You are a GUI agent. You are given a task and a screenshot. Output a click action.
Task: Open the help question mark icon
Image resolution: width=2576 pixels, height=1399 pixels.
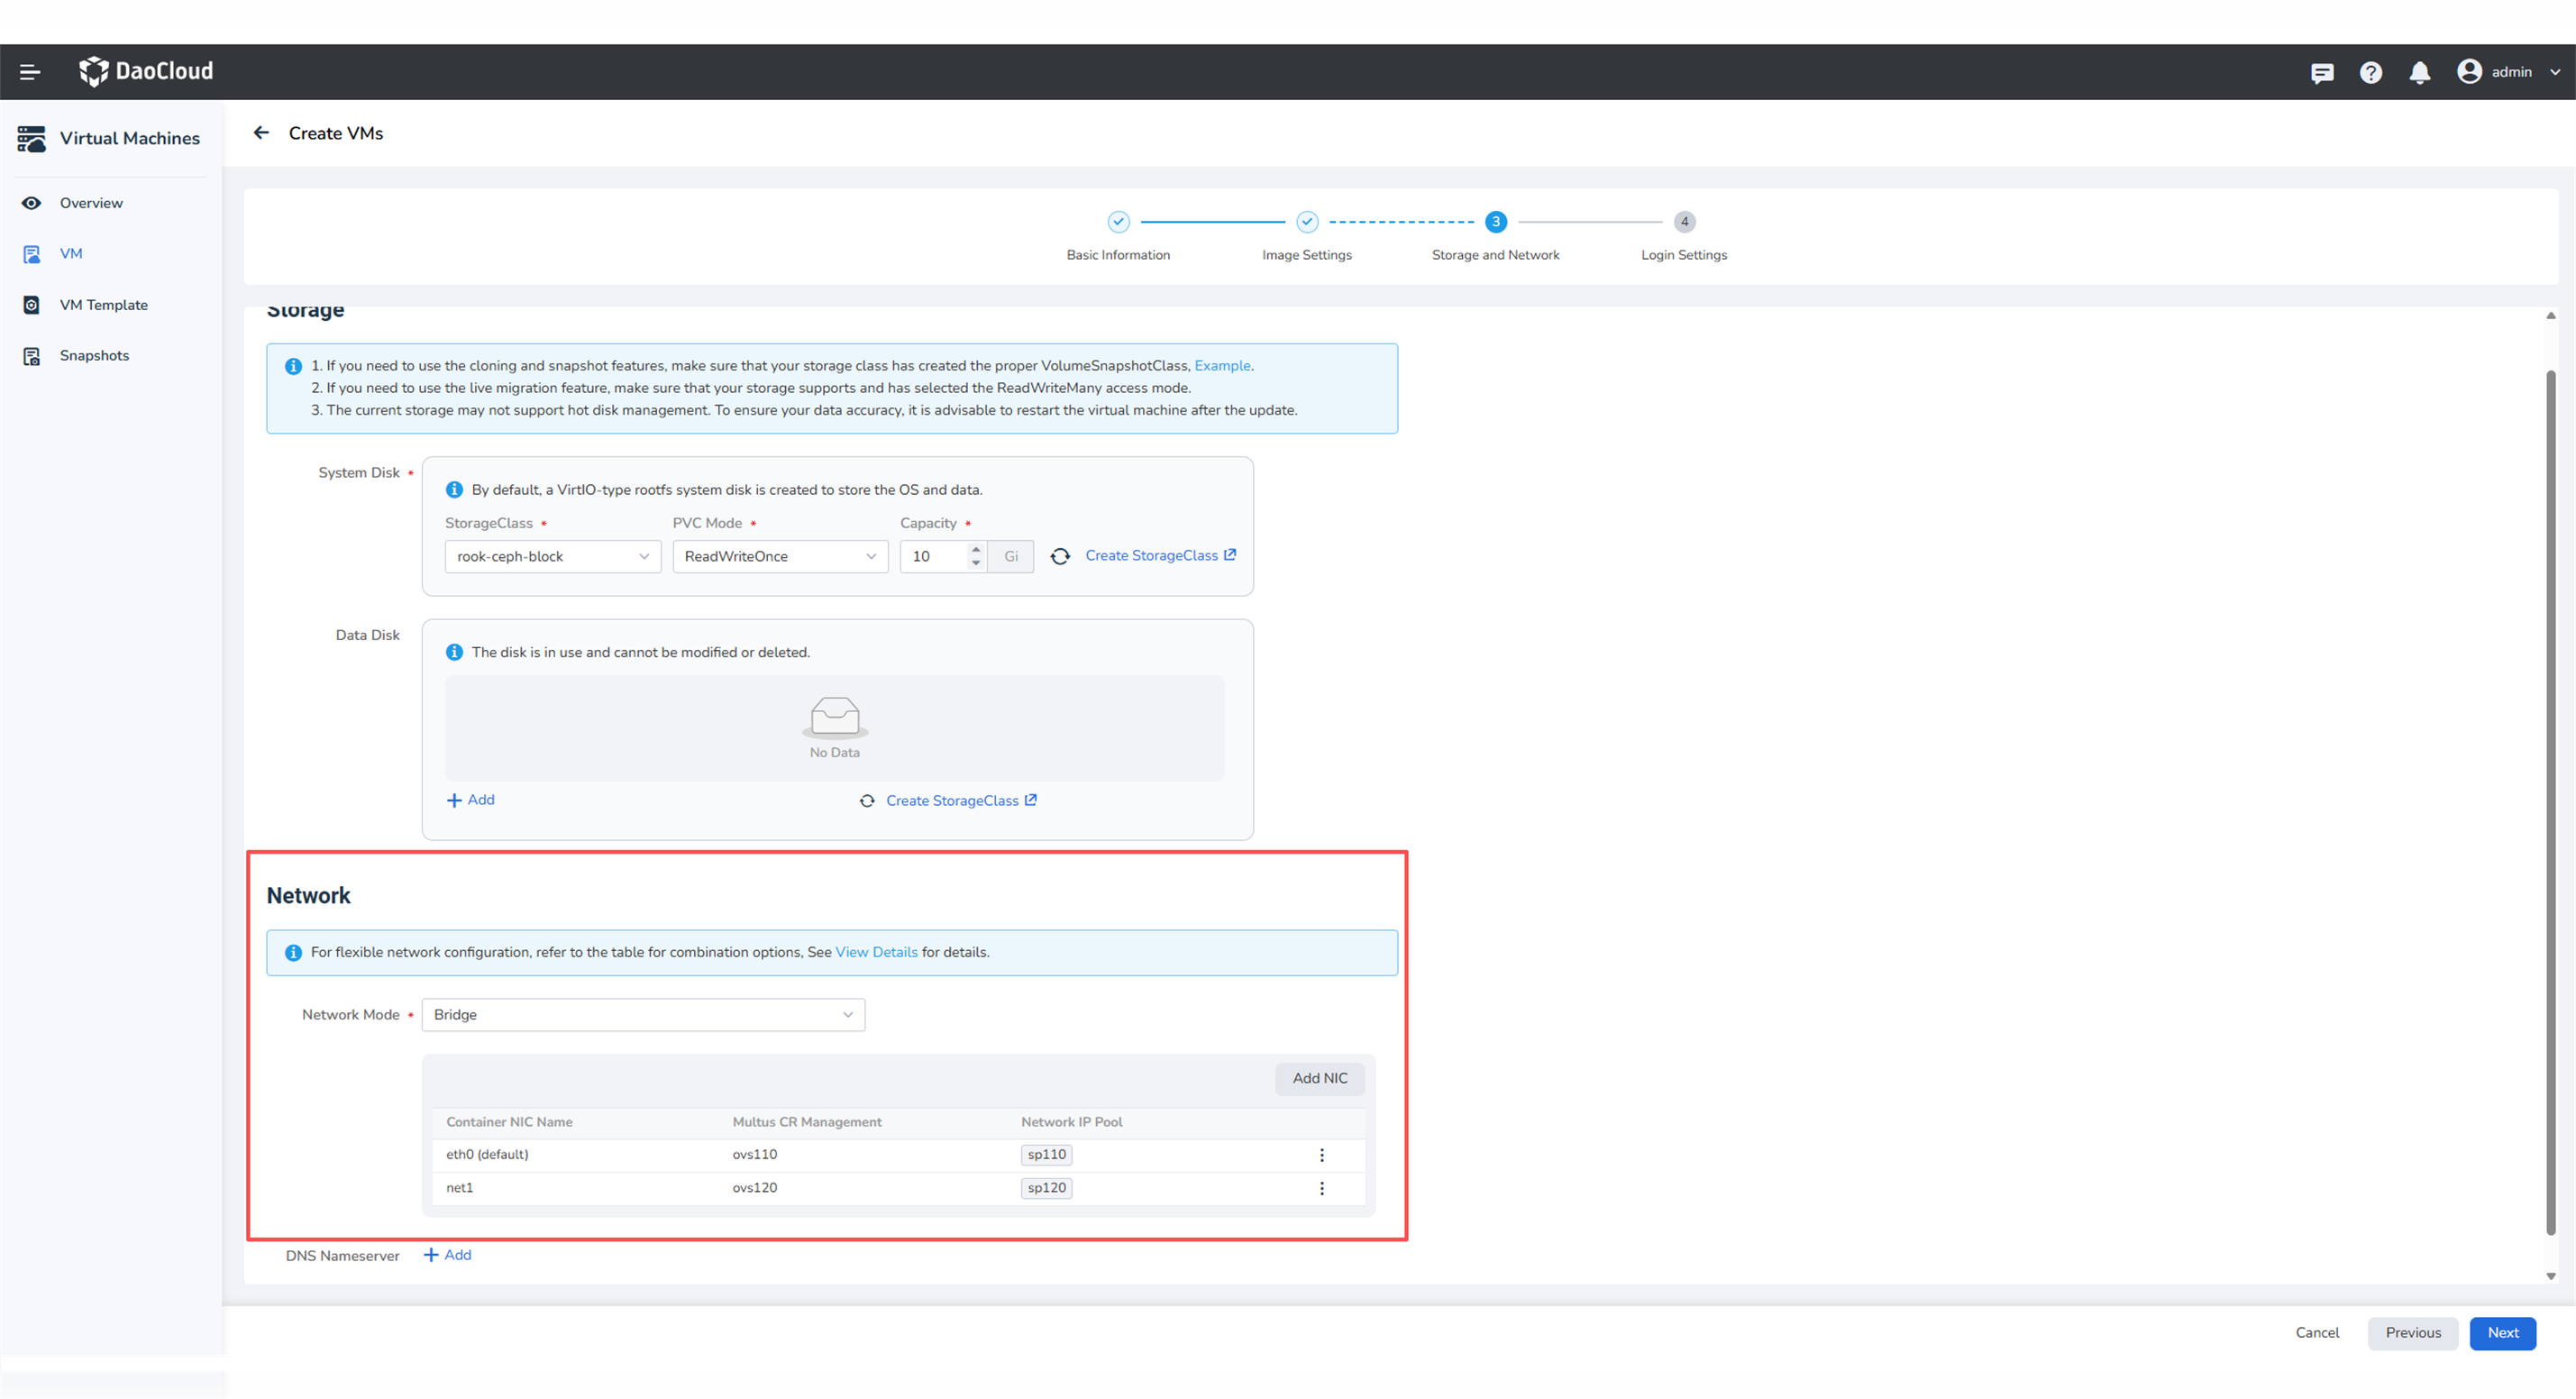pos(2371,72)
